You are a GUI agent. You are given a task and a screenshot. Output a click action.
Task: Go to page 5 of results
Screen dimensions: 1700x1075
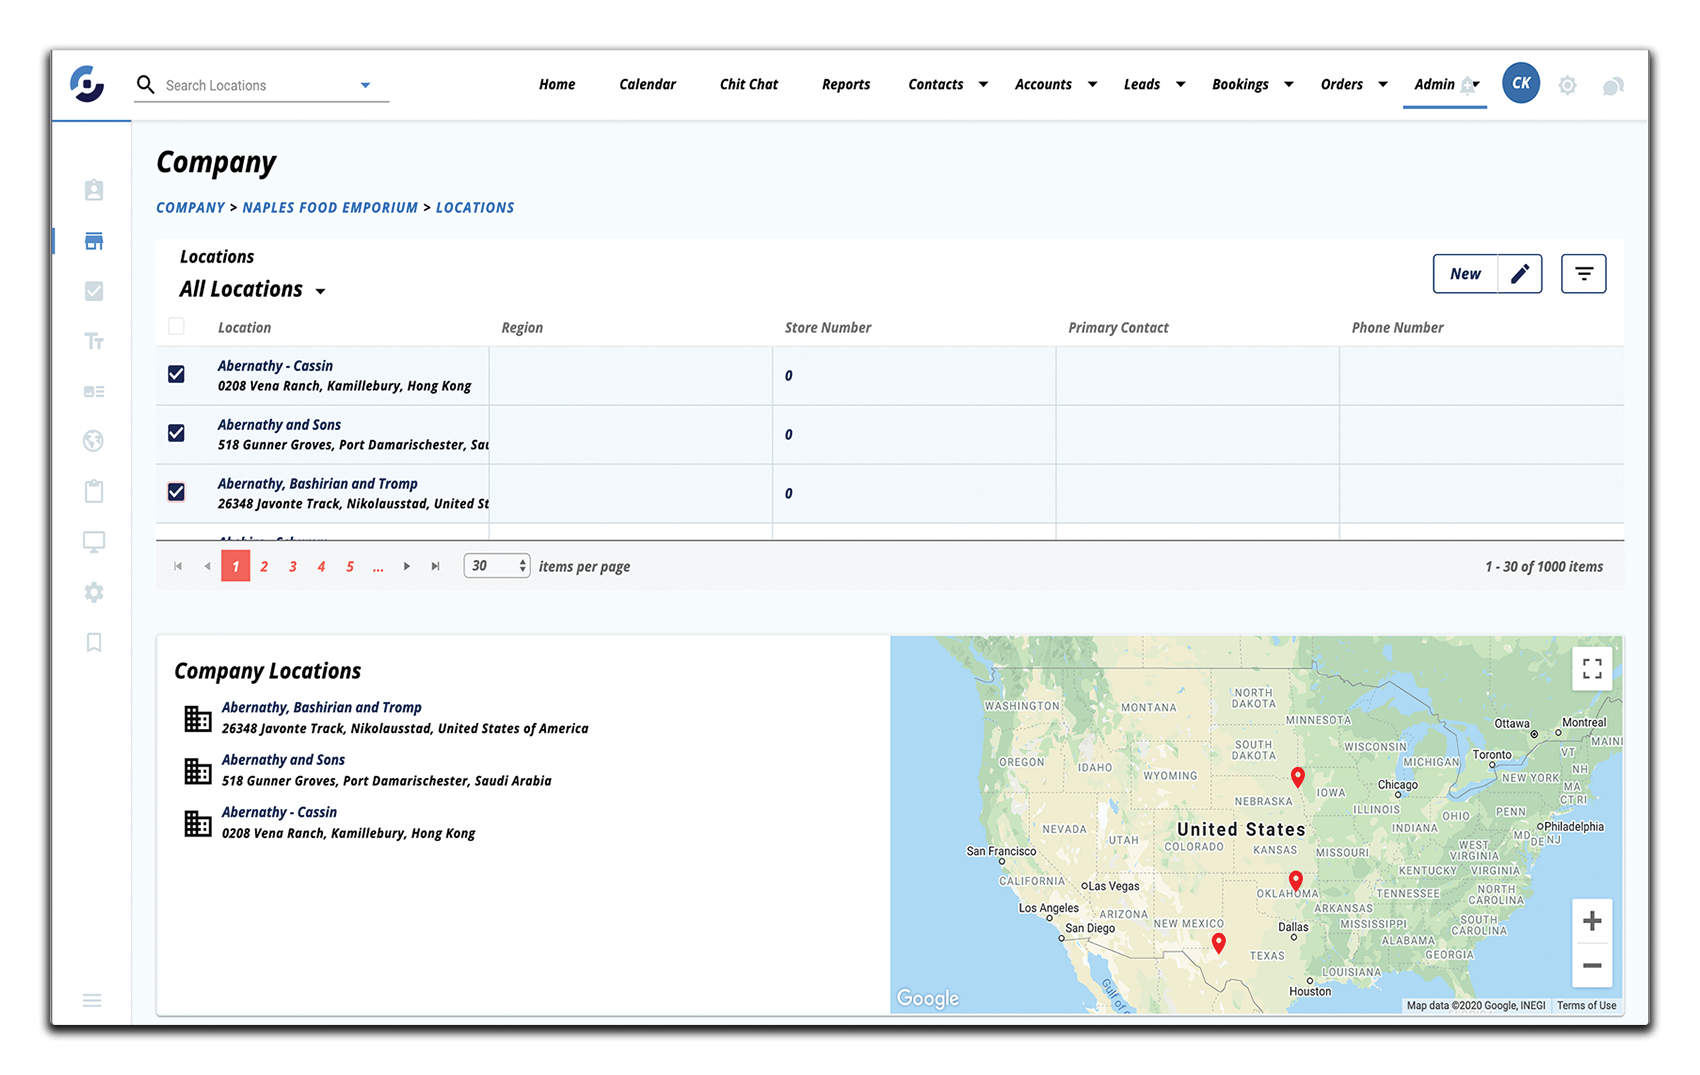click(x=350, y=567)
